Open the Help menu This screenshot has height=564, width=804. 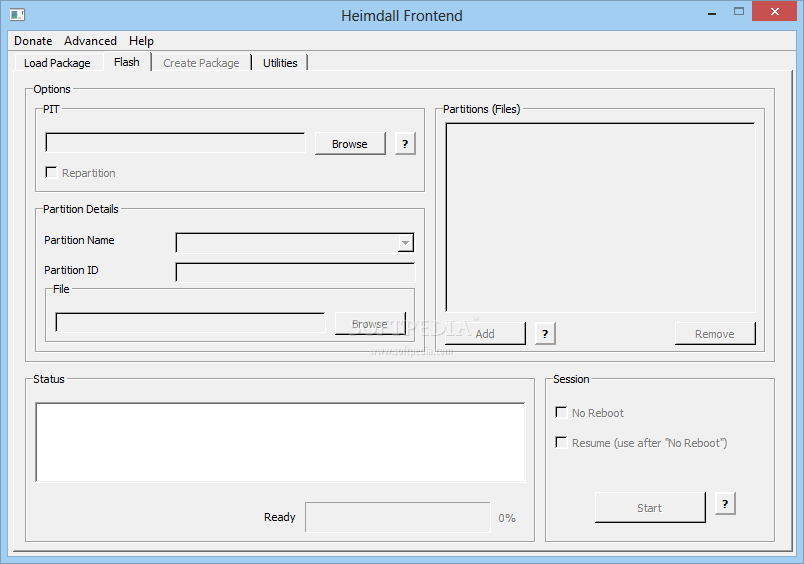[141, 41]
